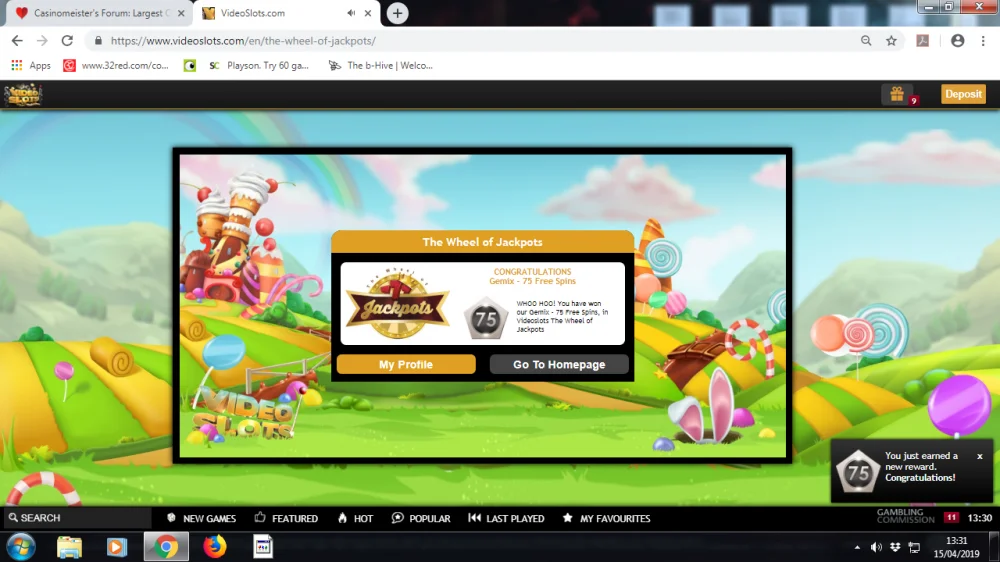The image size is (1000, 562).
Task: Open MY FAVOURITES games
Action: click(607, 518)
